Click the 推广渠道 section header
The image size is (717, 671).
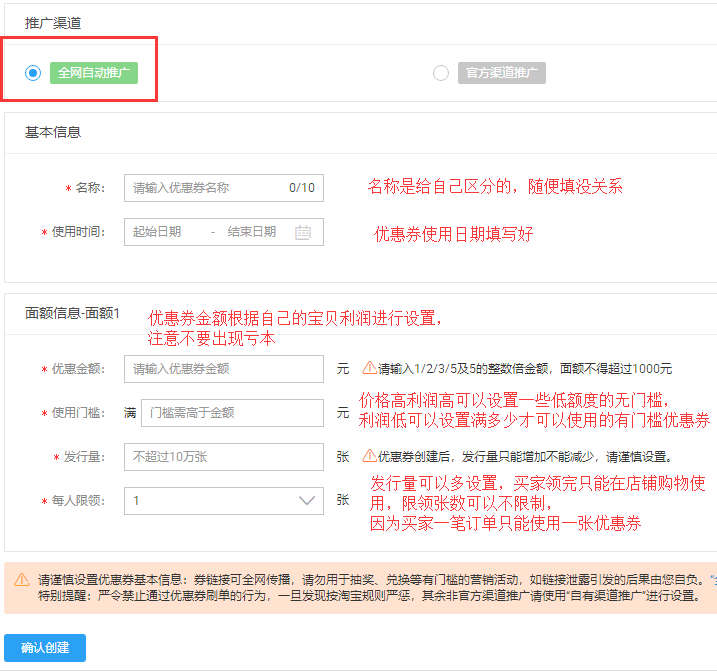(x=53, y=22)
